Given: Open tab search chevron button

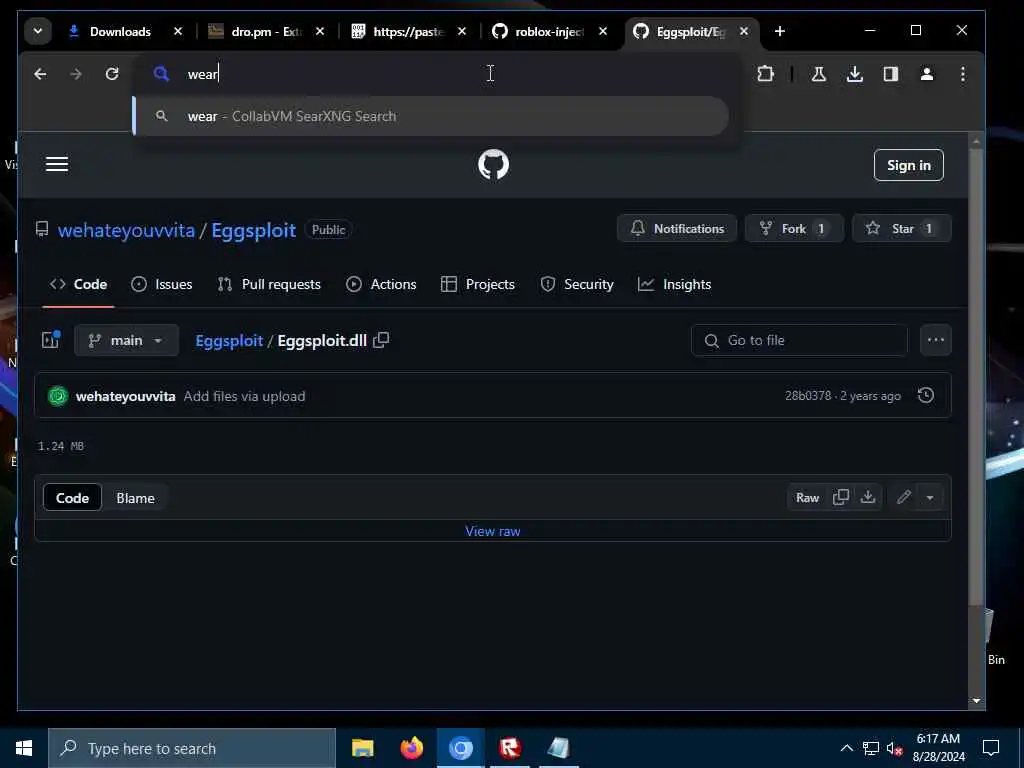Looking at the screenshot, I should pyautogui.click(x=38, y=31).
